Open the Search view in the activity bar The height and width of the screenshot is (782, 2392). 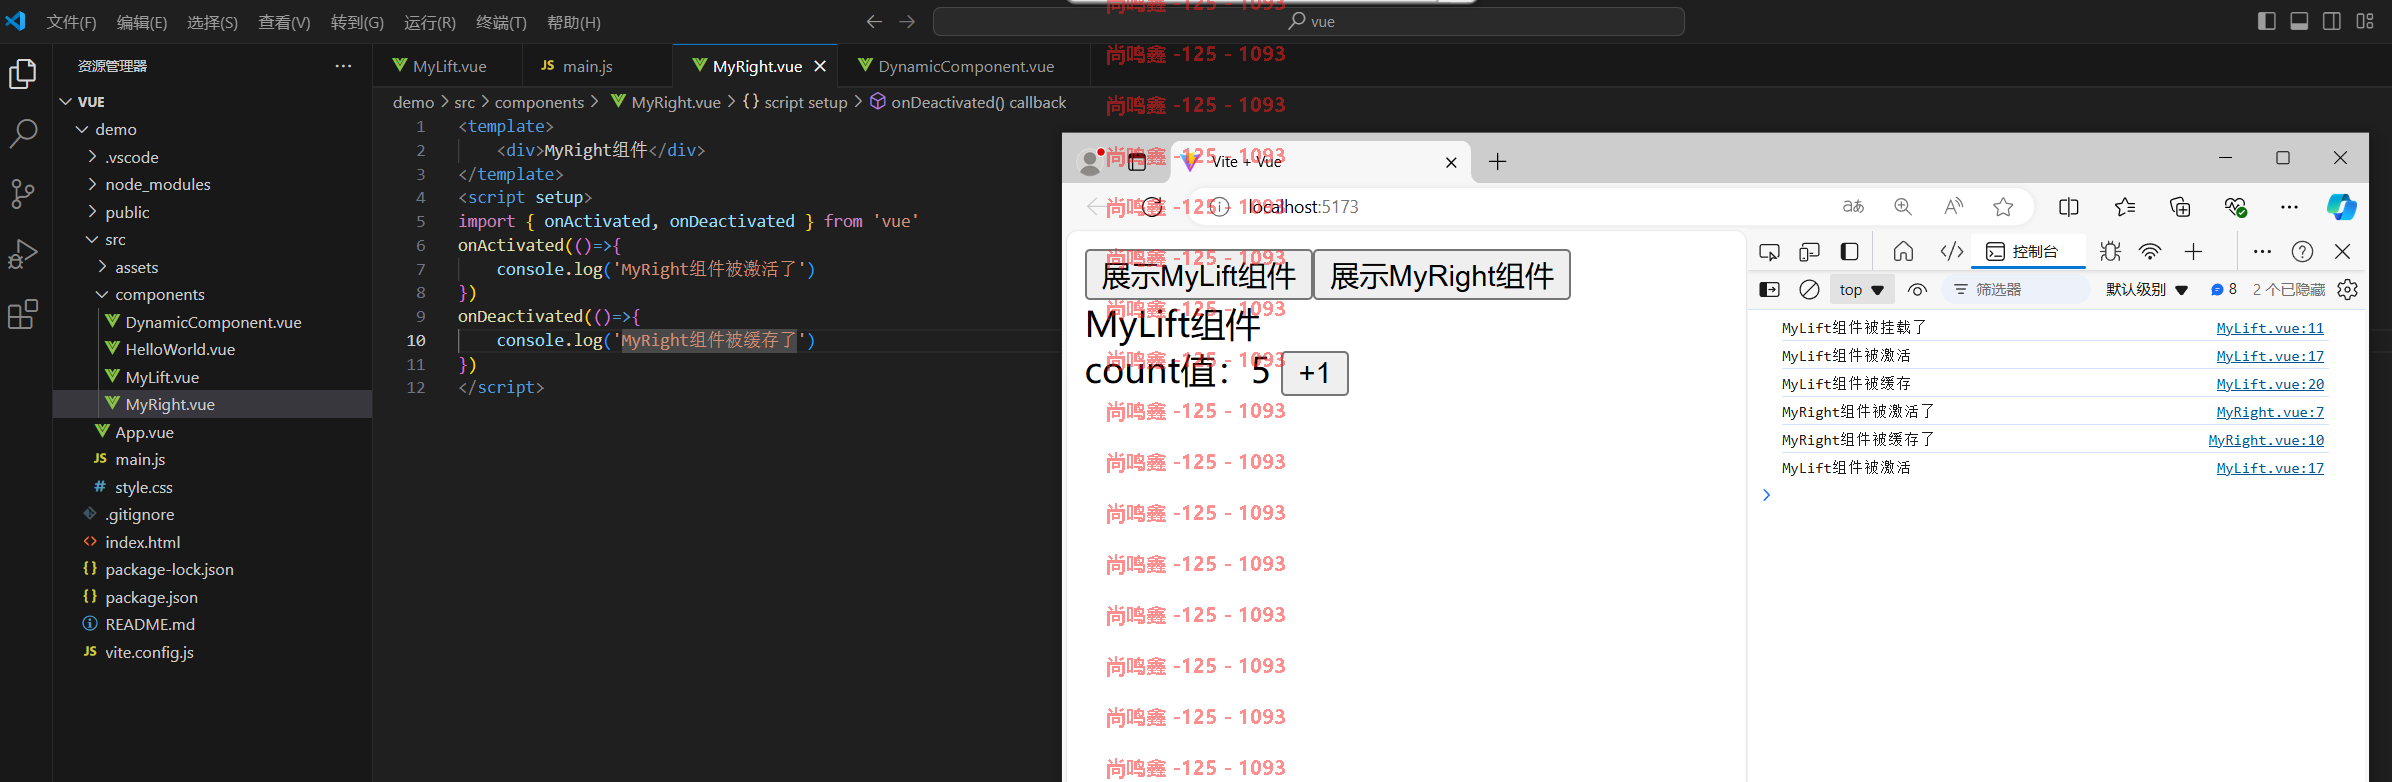click(x=23, y=133)
